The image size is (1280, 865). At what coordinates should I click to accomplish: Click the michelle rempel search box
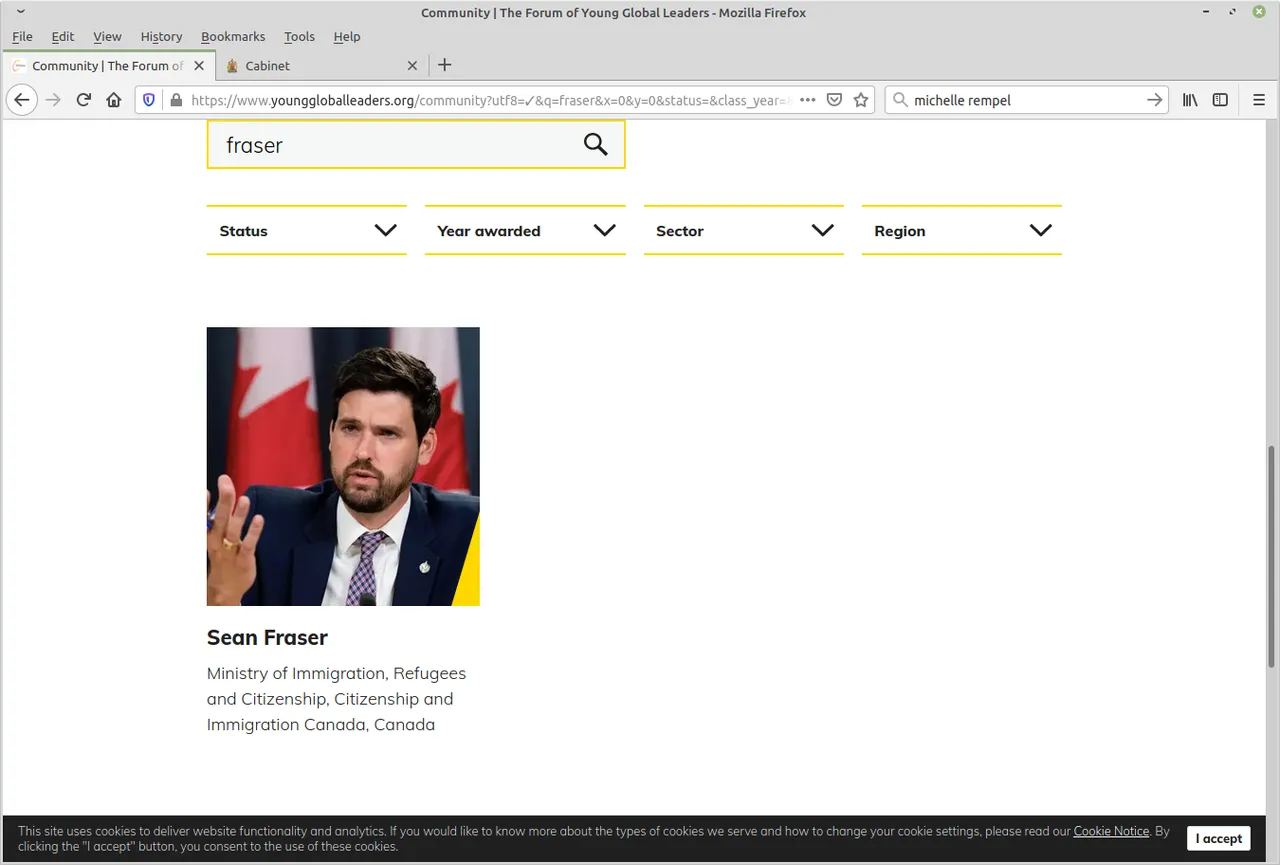click(x=1025, y=100)
